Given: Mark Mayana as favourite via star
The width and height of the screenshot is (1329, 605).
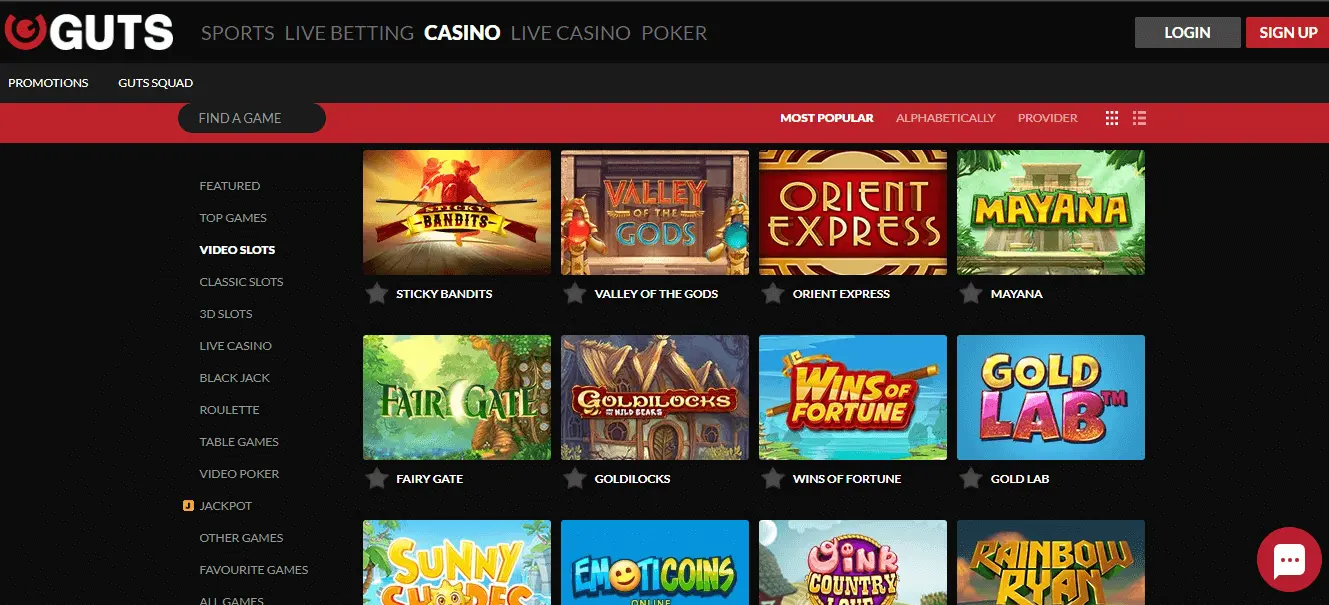Looking at the screenshot, I should [x=970, y=294].
